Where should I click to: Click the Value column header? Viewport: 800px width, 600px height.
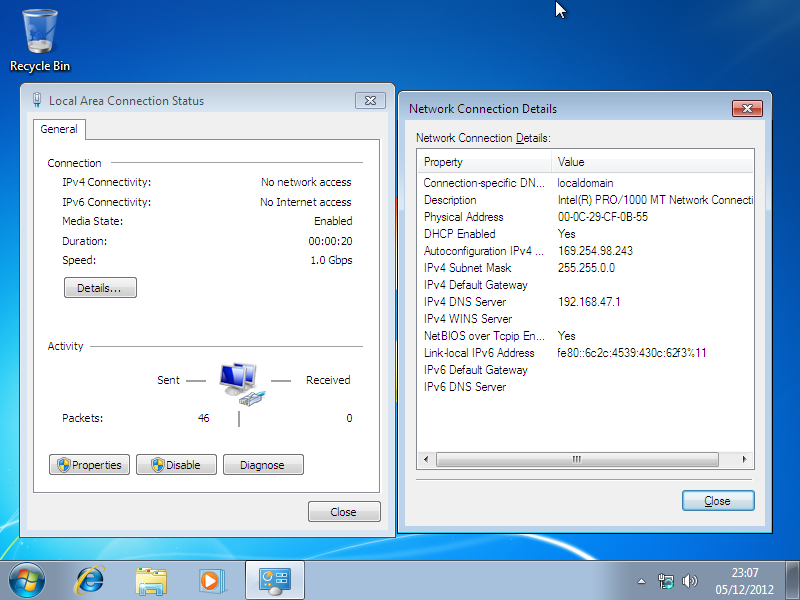(x=650, y=162)
